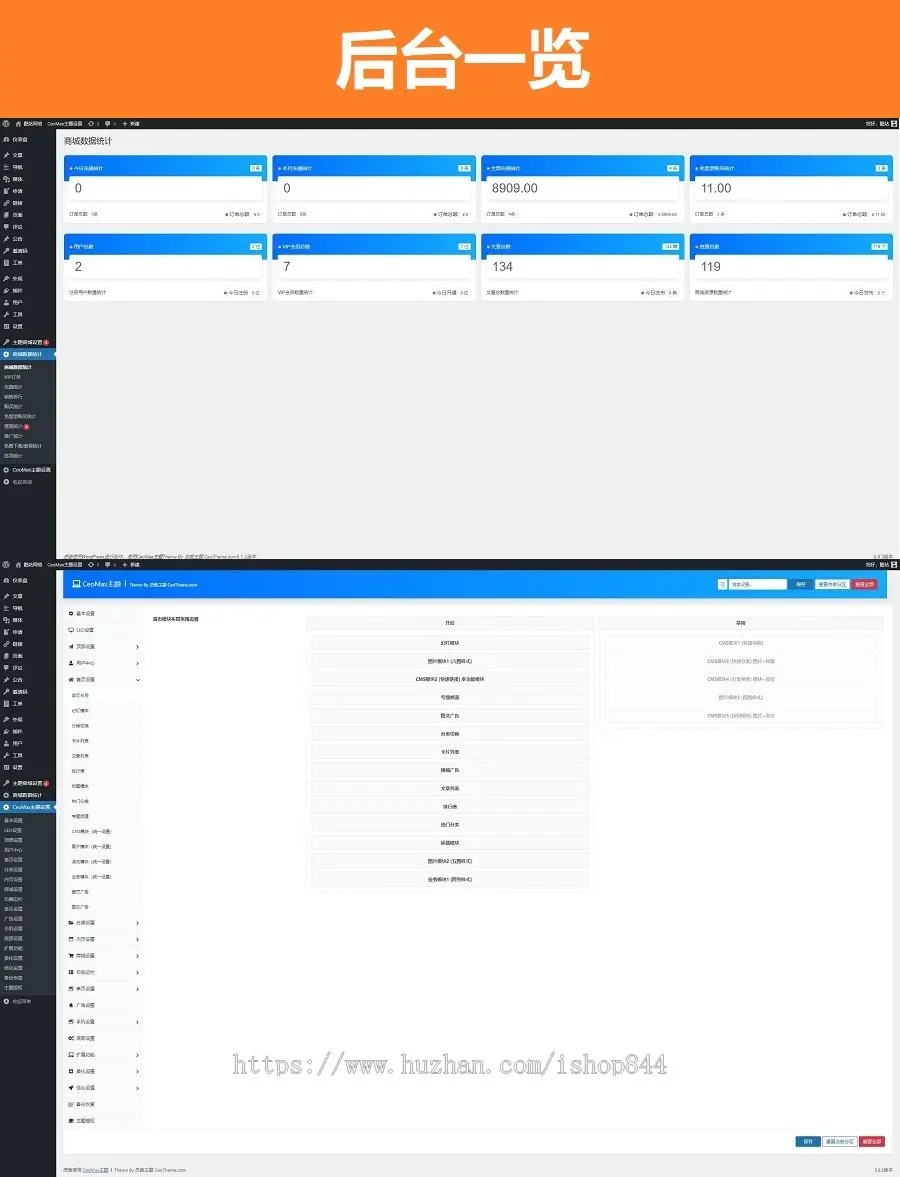Expand 内页设置 chevron
Screen dimensions: 900x1177
tap(137, 939)
